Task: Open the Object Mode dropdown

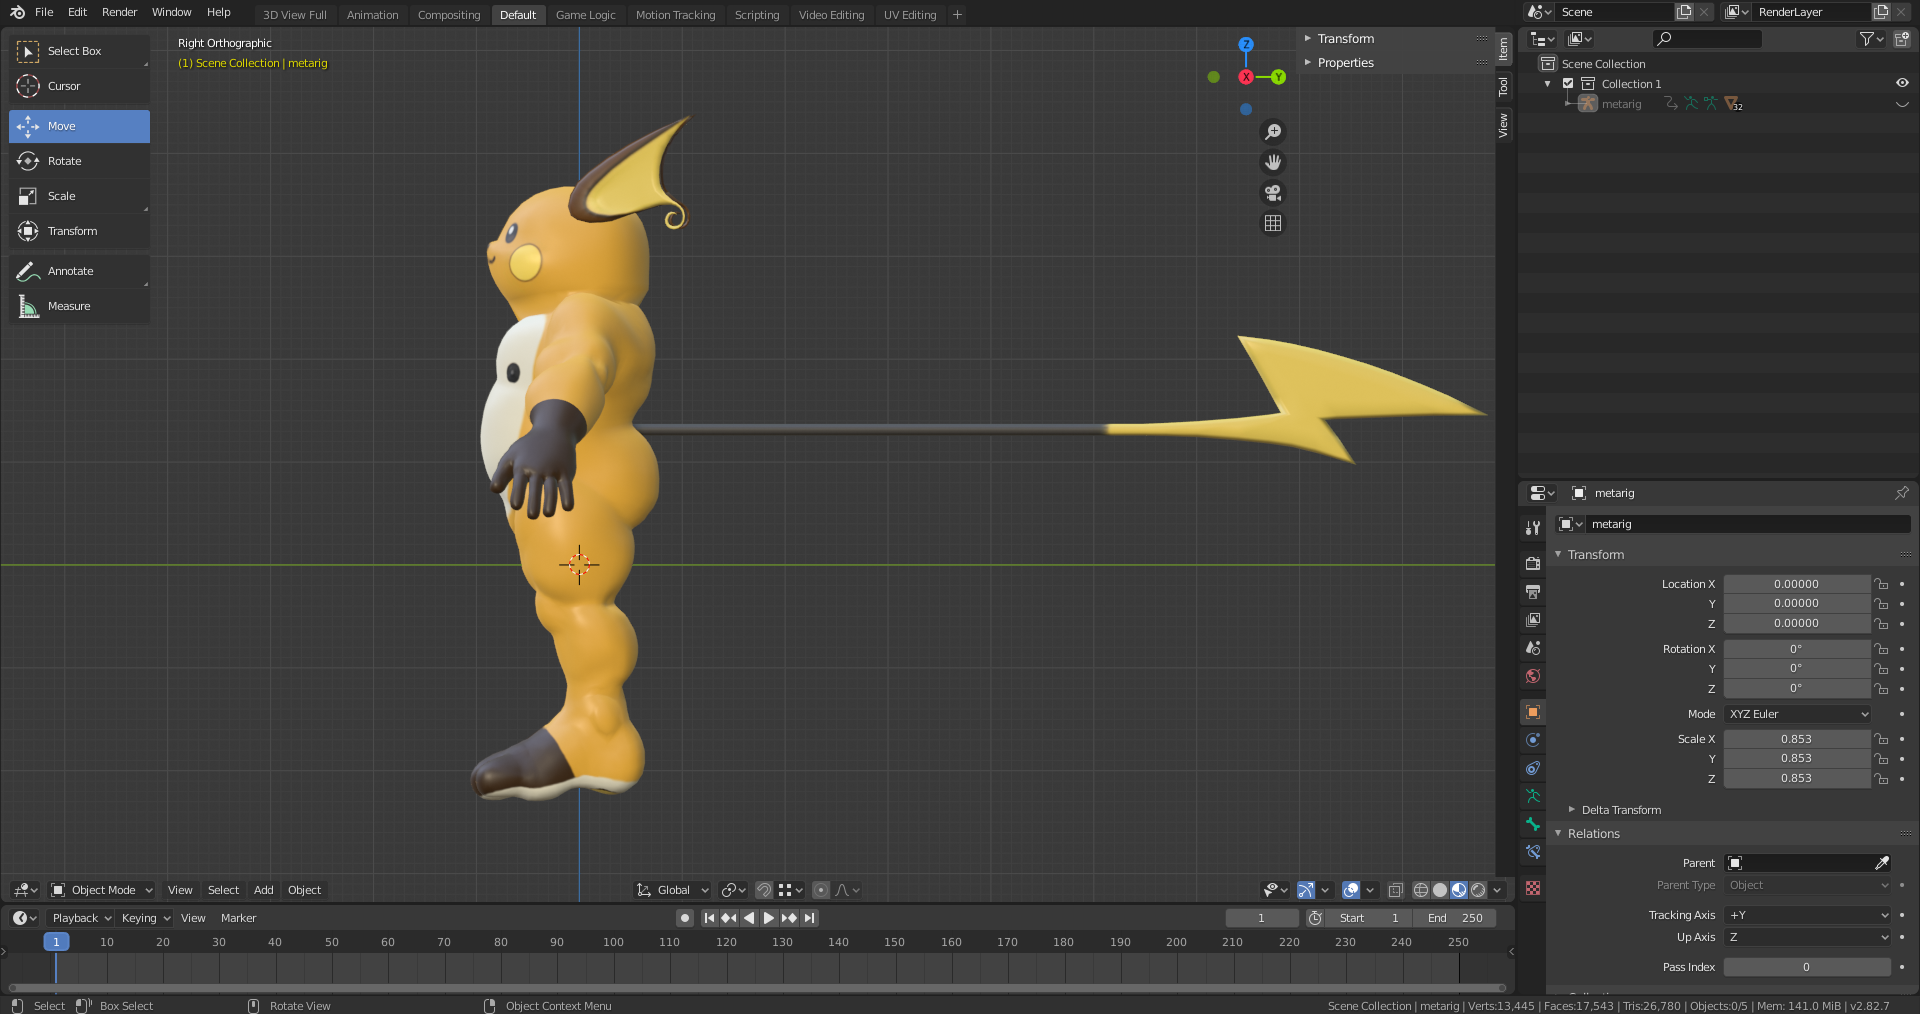Action: tap(102, 890)
